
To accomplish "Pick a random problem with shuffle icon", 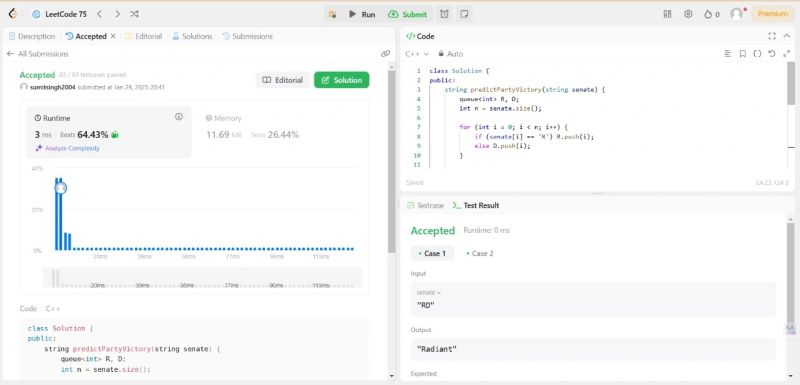I will point(134,14).
